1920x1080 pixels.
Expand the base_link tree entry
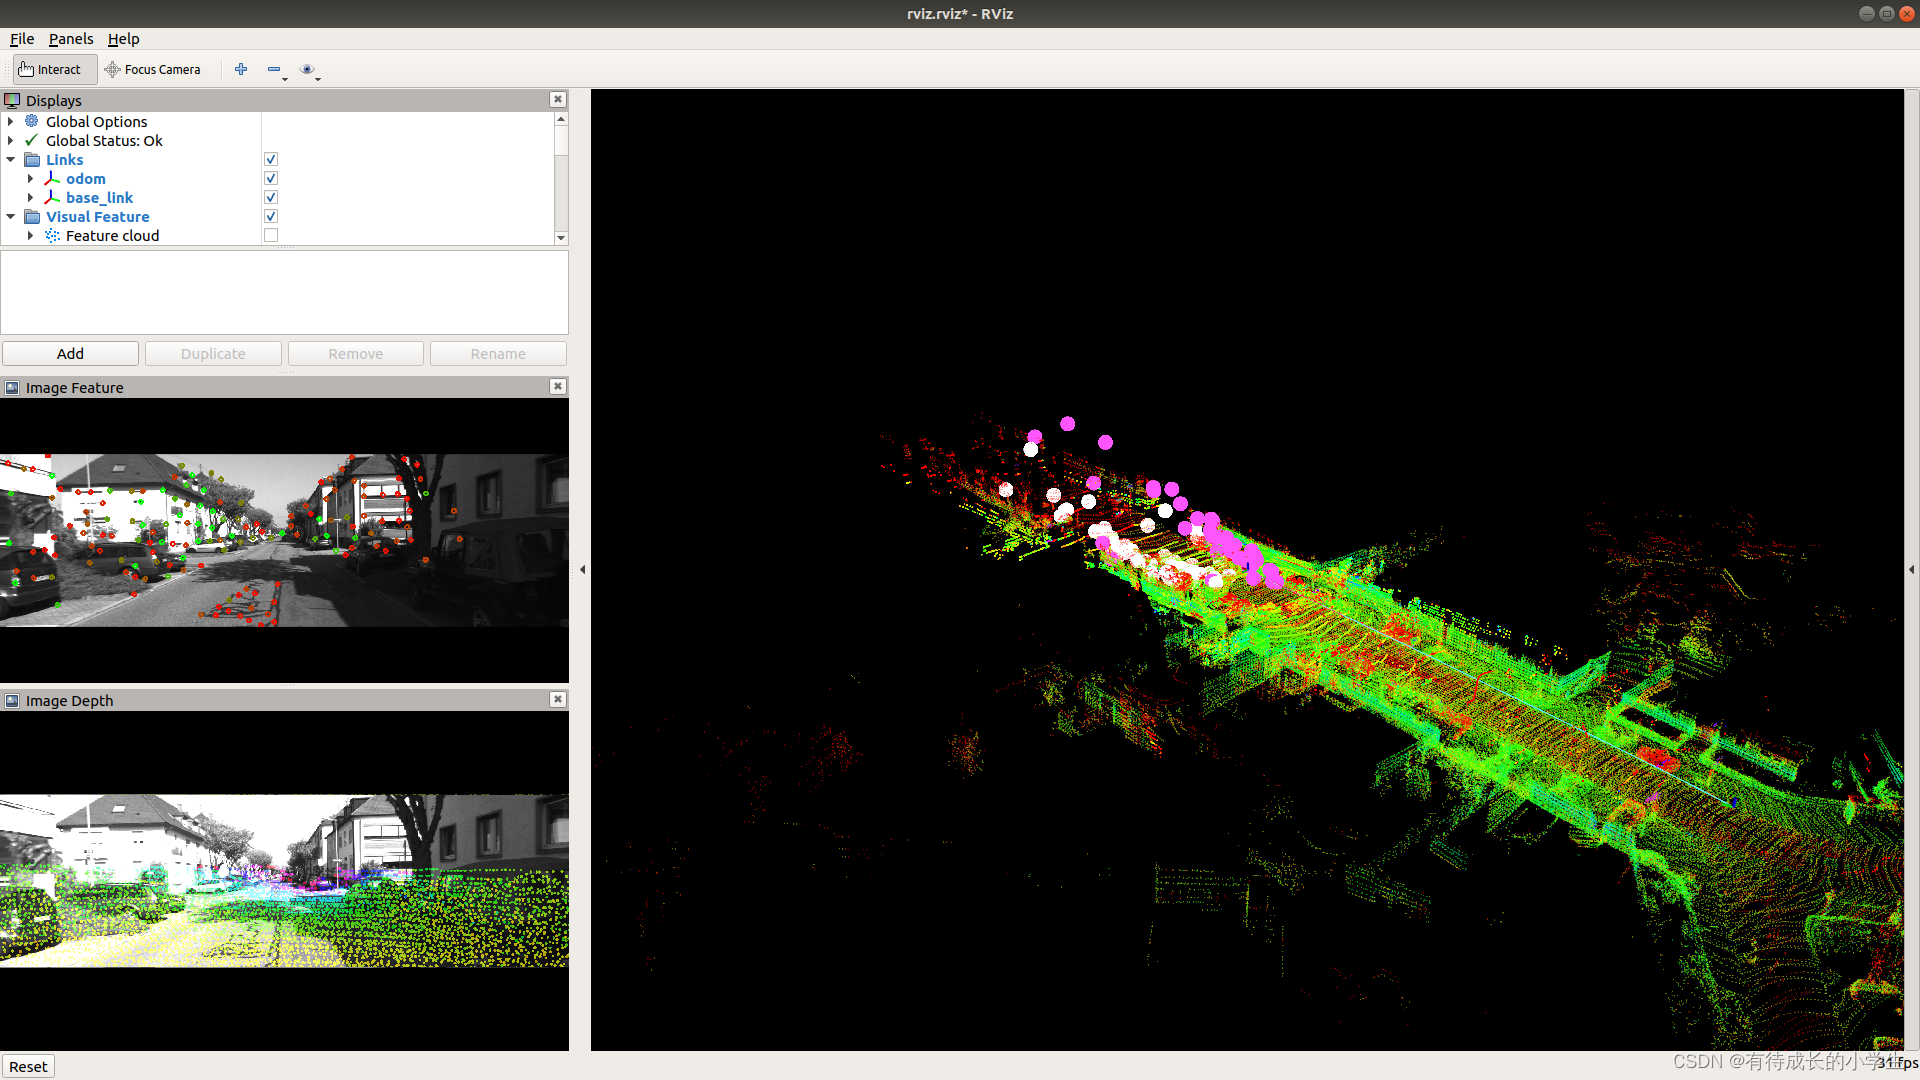click(x=30, y=197)
